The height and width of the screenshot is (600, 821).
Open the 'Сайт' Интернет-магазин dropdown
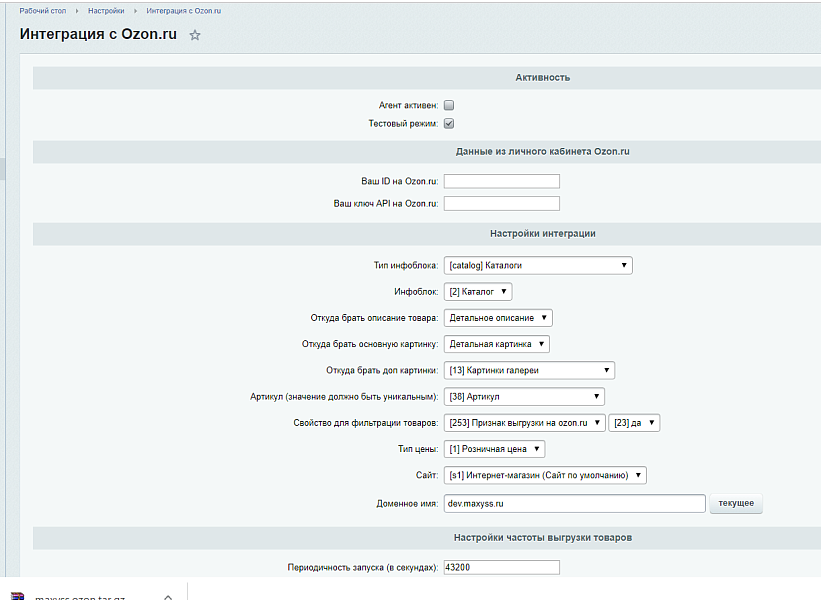(545, 475)
